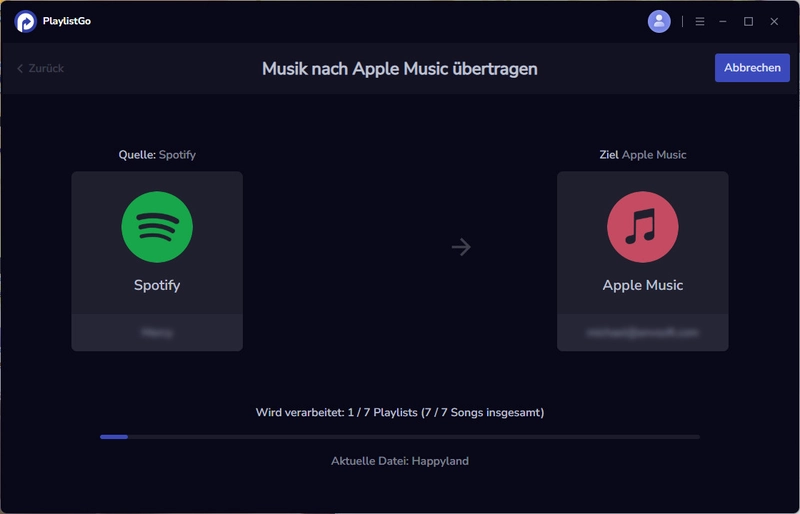Select the Spotify source card label
800x514 pixels.
coord(157,285)
